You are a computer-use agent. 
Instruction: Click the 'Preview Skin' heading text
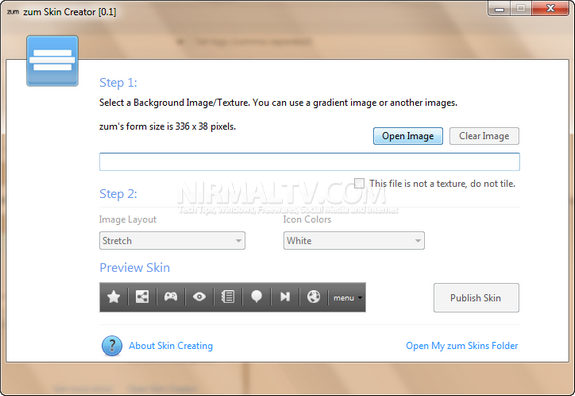(135, 268)
